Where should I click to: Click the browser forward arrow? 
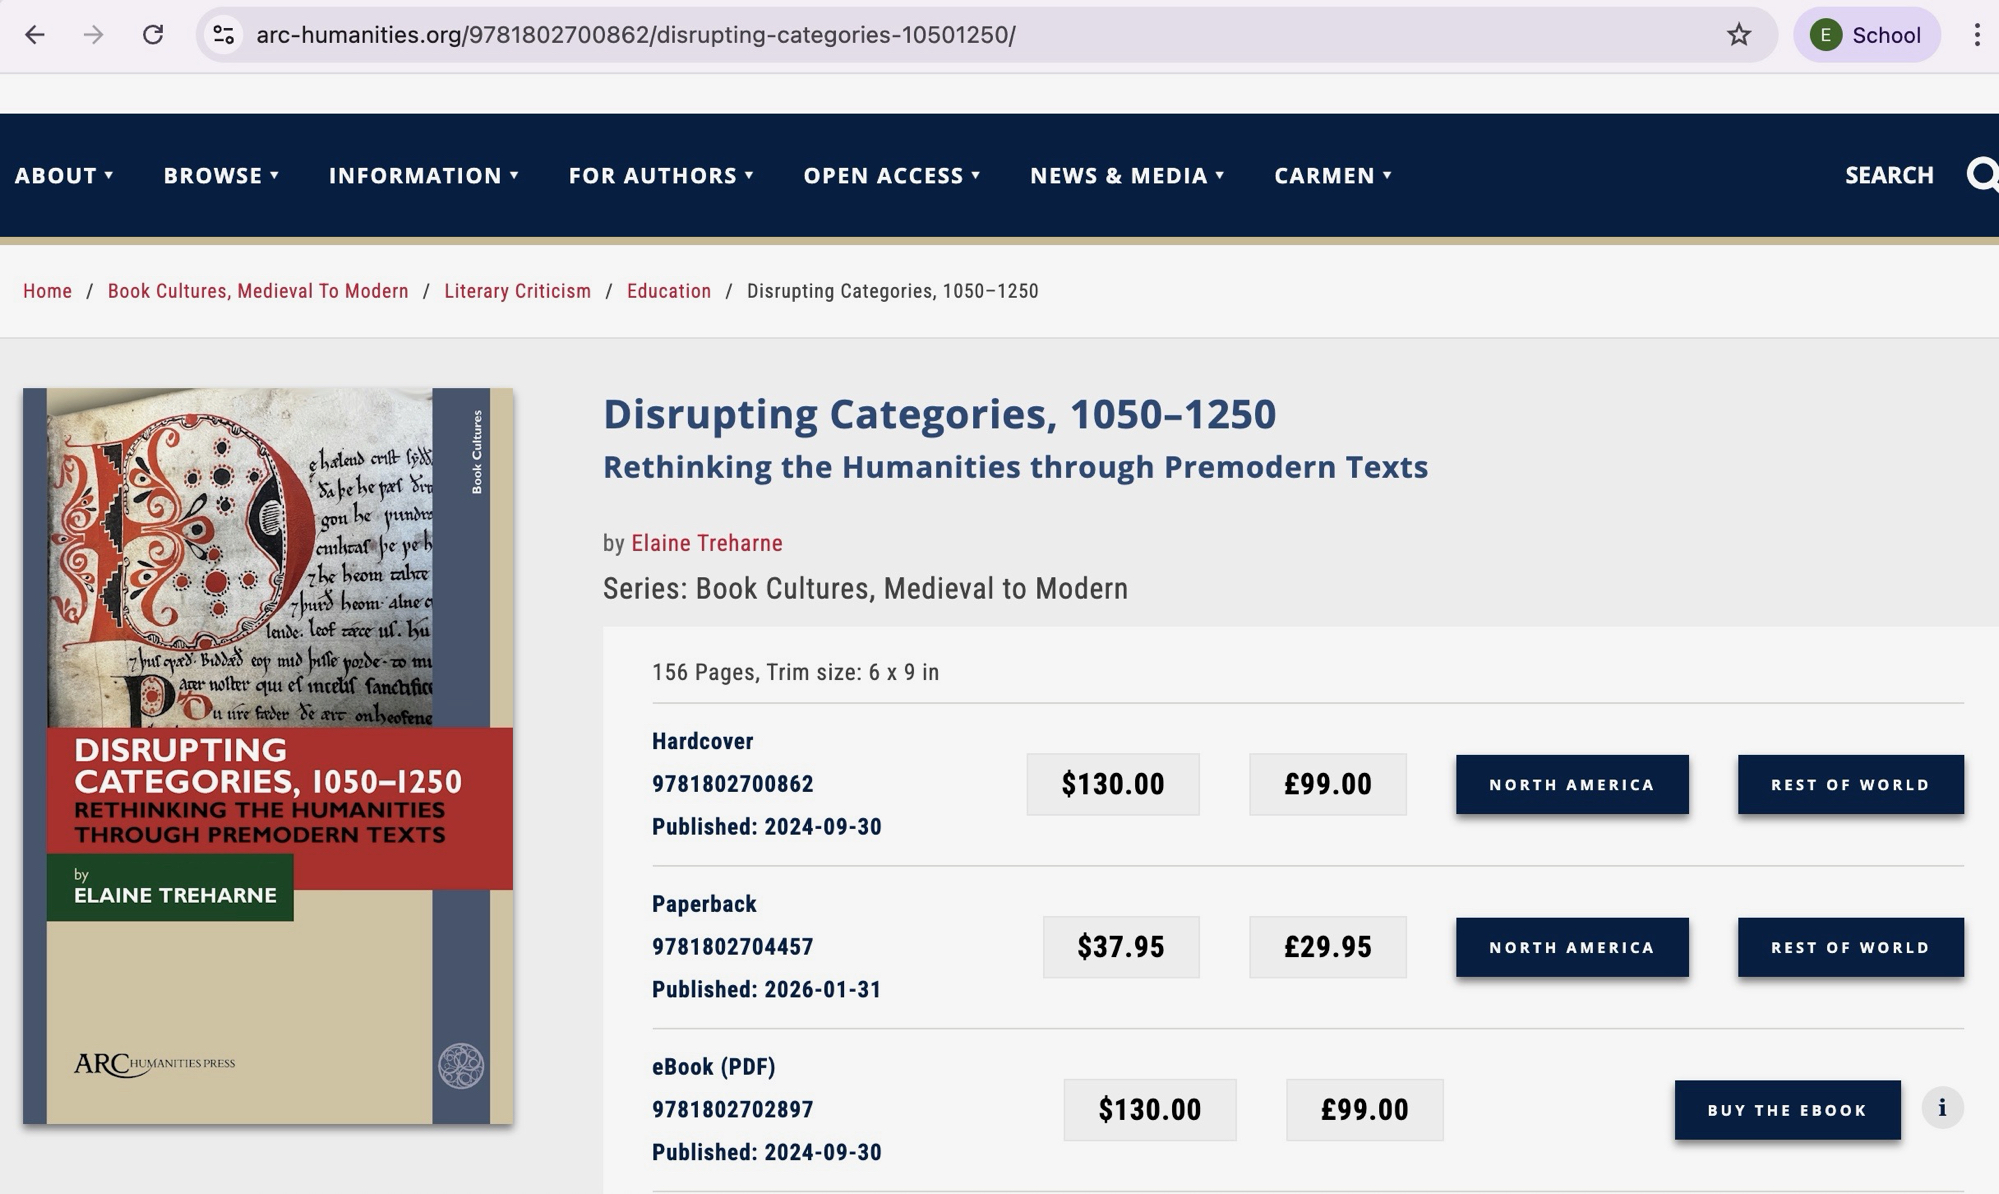tap(93, 35)
